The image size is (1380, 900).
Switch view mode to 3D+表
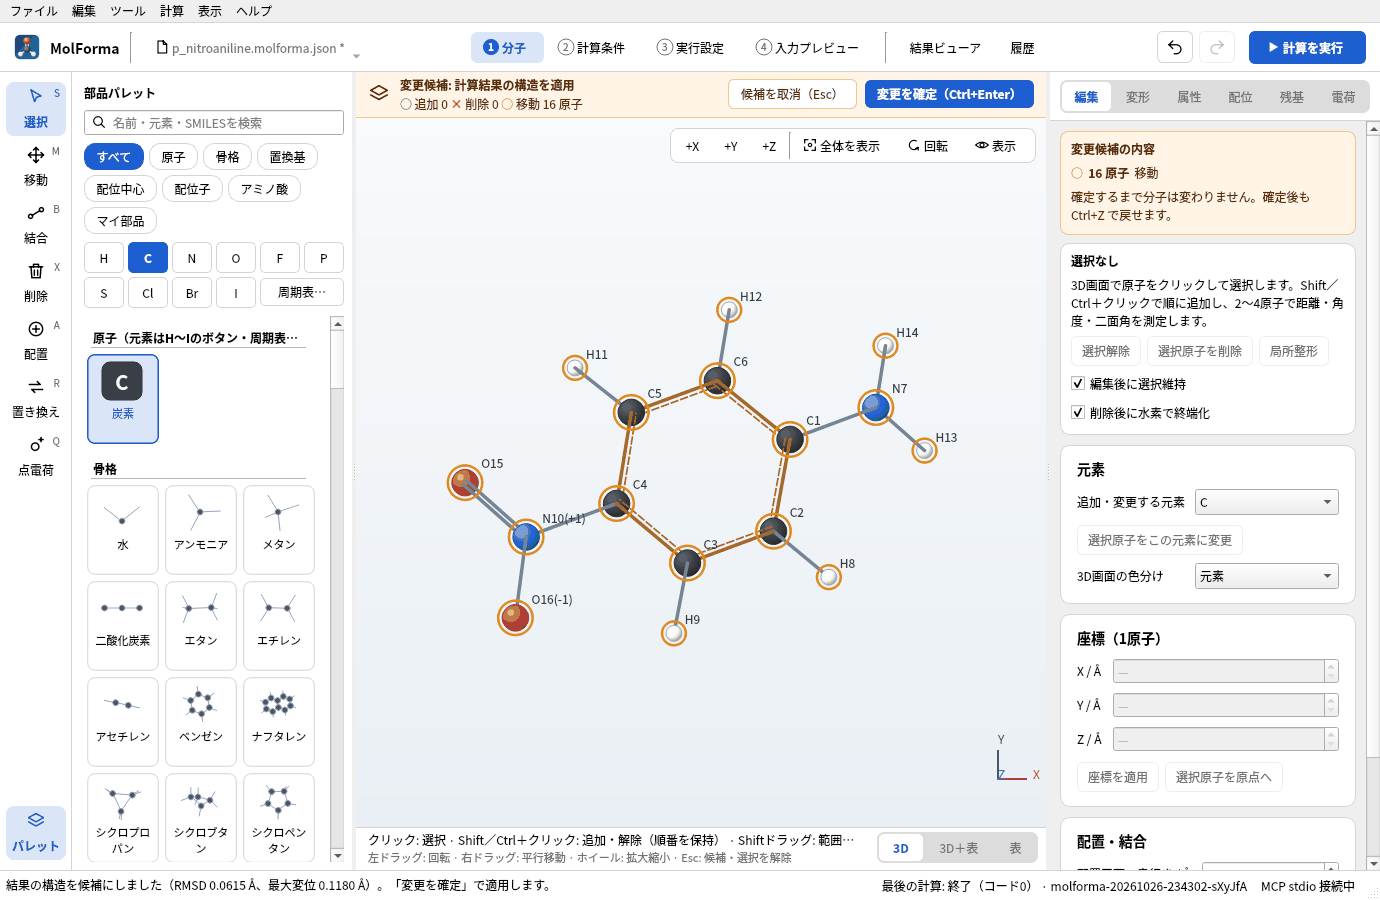pyautogui.click(x=958, y=848)
